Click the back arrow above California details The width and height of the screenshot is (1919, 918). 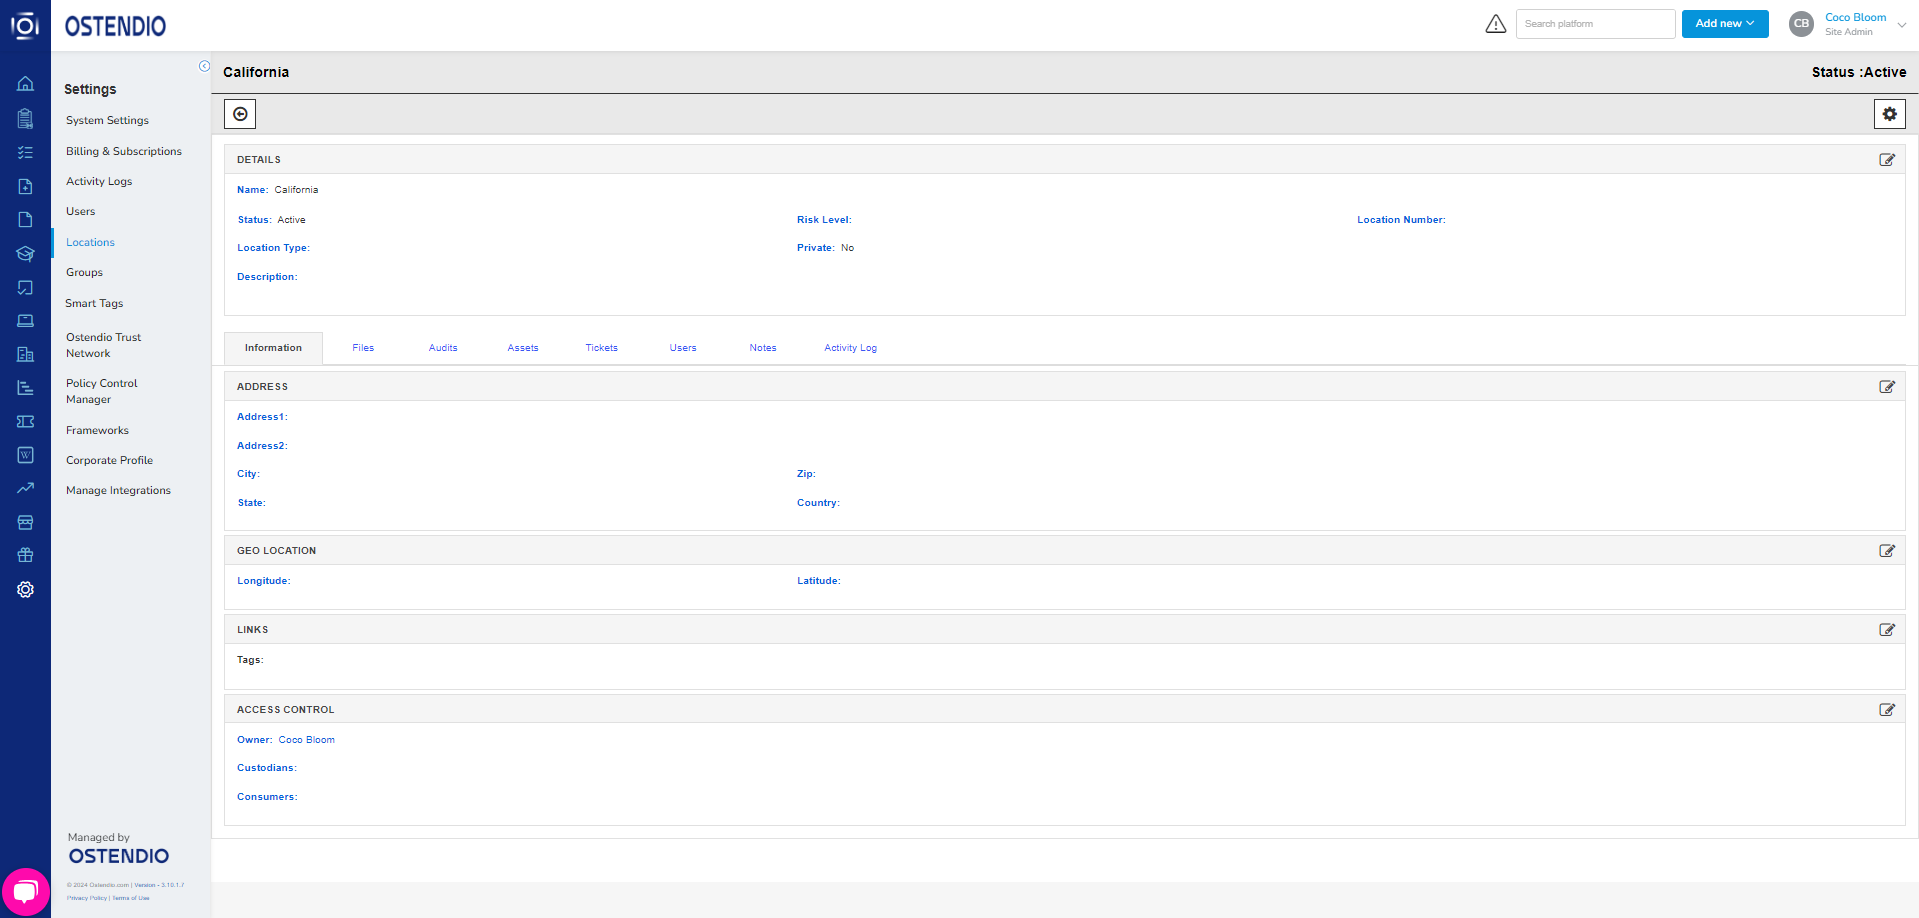(x=239, y=113)
